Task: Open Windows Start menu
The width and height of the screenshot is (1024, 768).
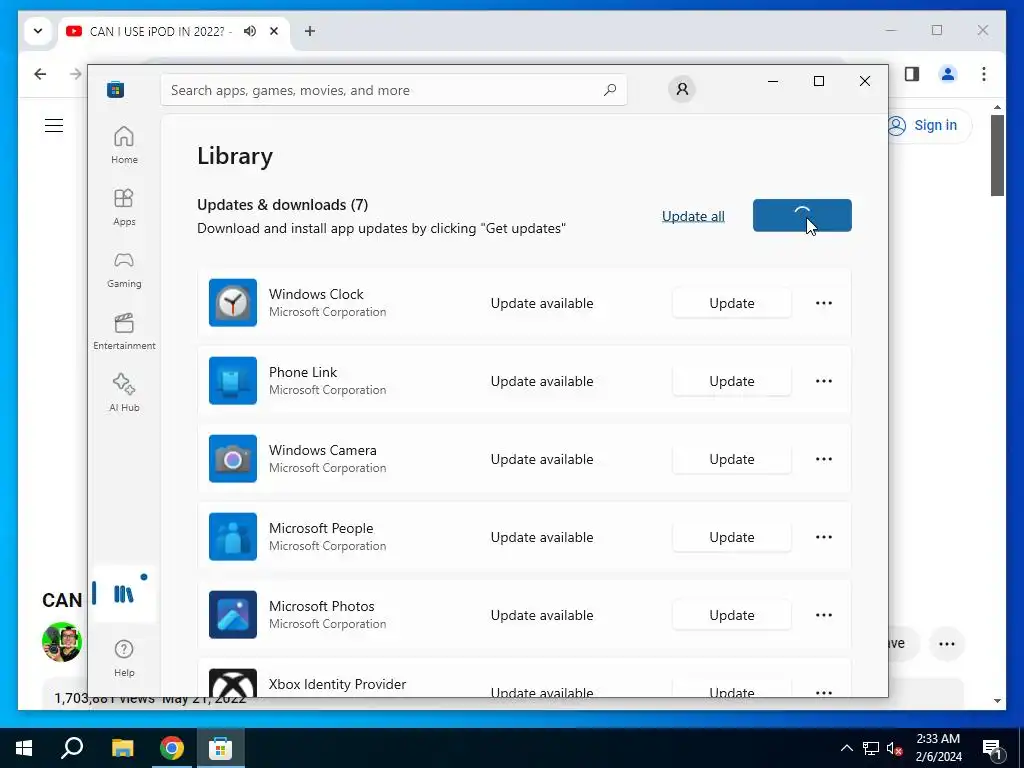Action: 24,748
